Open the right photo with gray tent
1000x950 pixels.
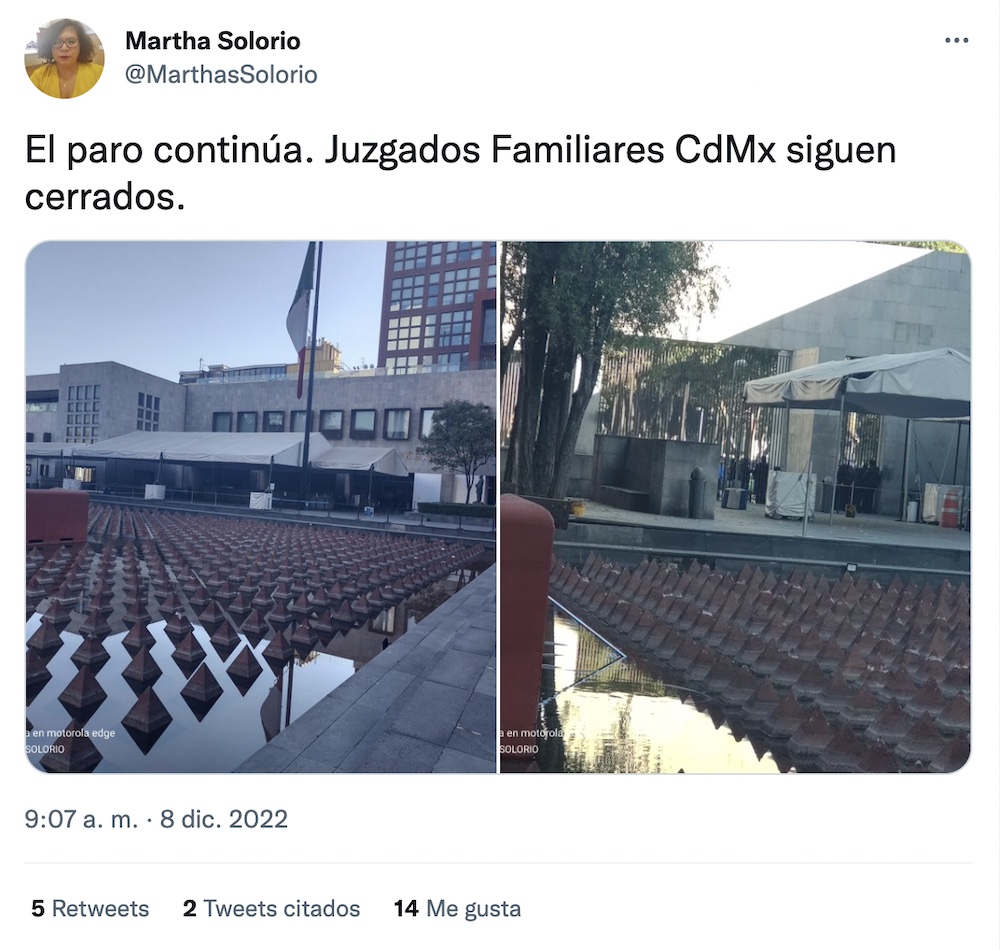pos(735,507)
